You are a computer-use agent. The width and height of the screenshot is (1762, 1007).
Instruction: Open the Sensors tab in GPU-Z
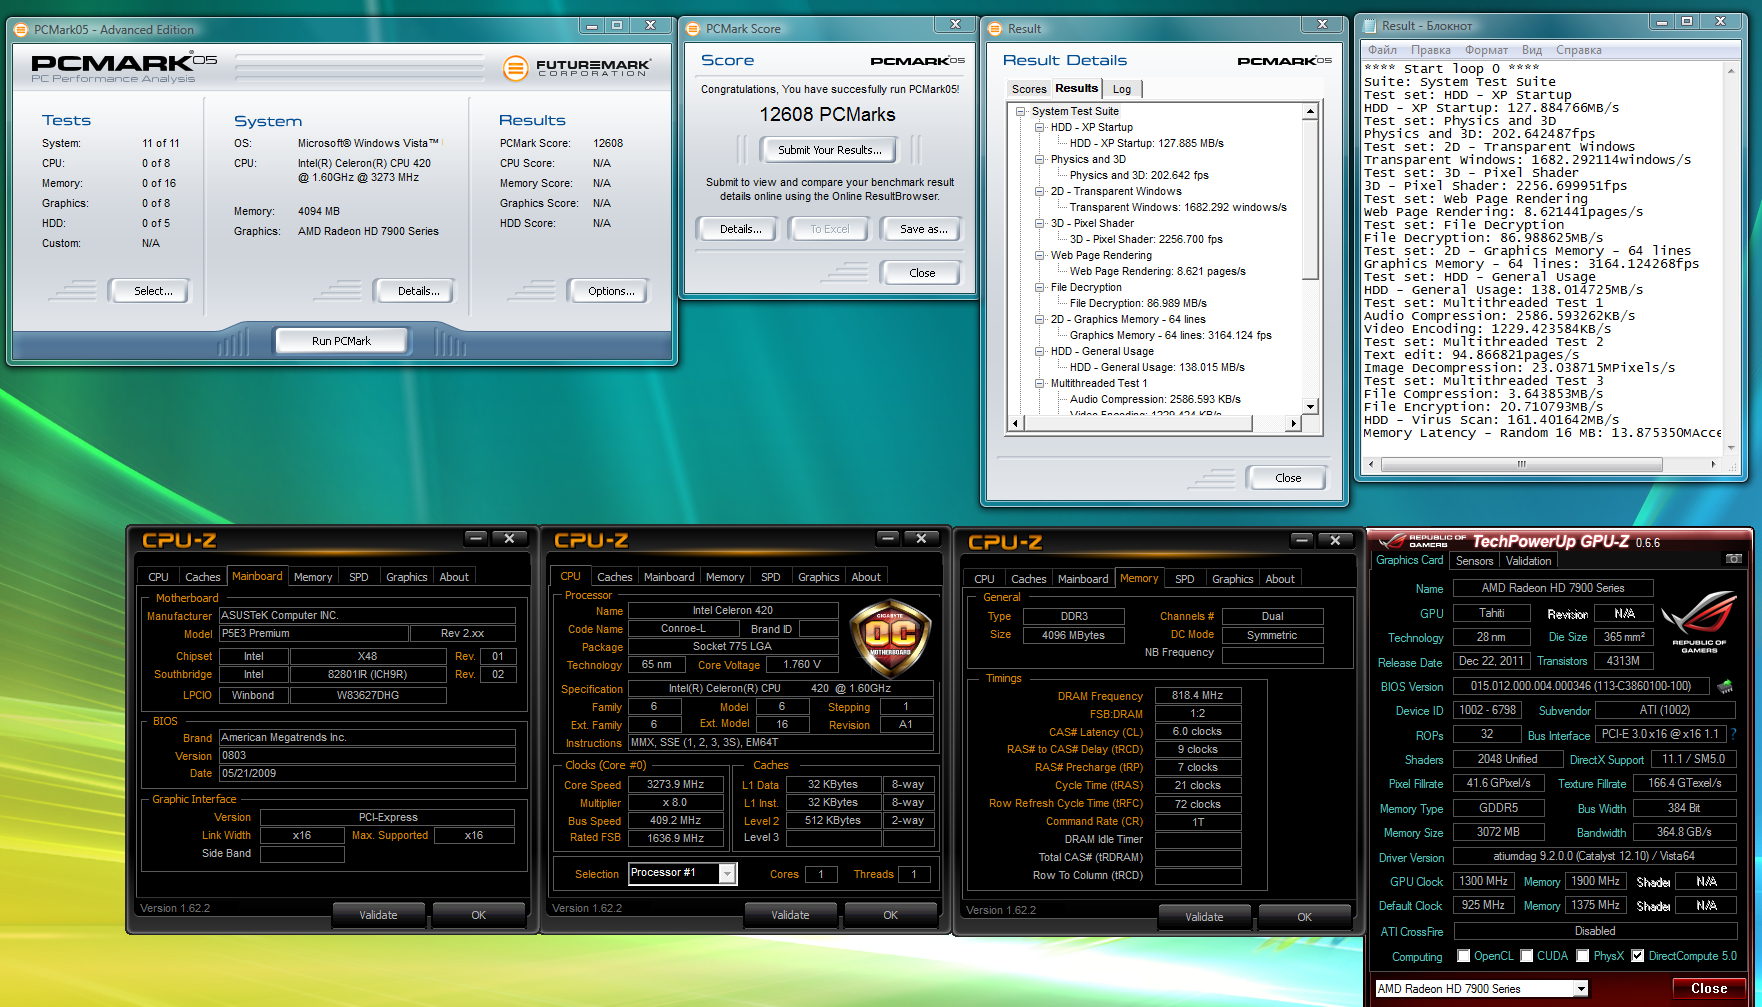tap(1474, 561)
